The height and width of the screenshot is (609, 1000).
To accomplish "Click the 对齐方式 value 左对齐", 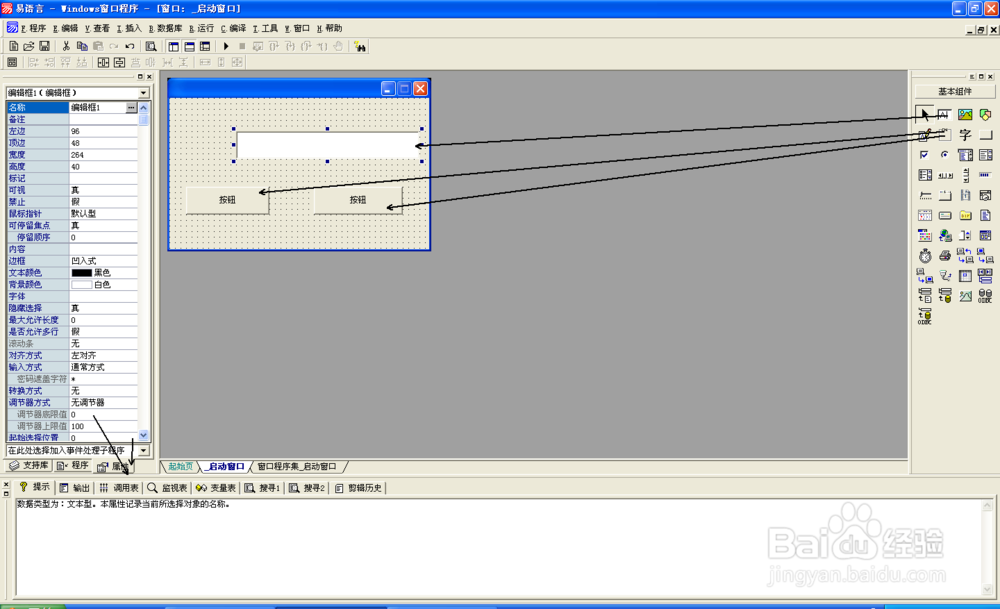I will coord(103,355).
